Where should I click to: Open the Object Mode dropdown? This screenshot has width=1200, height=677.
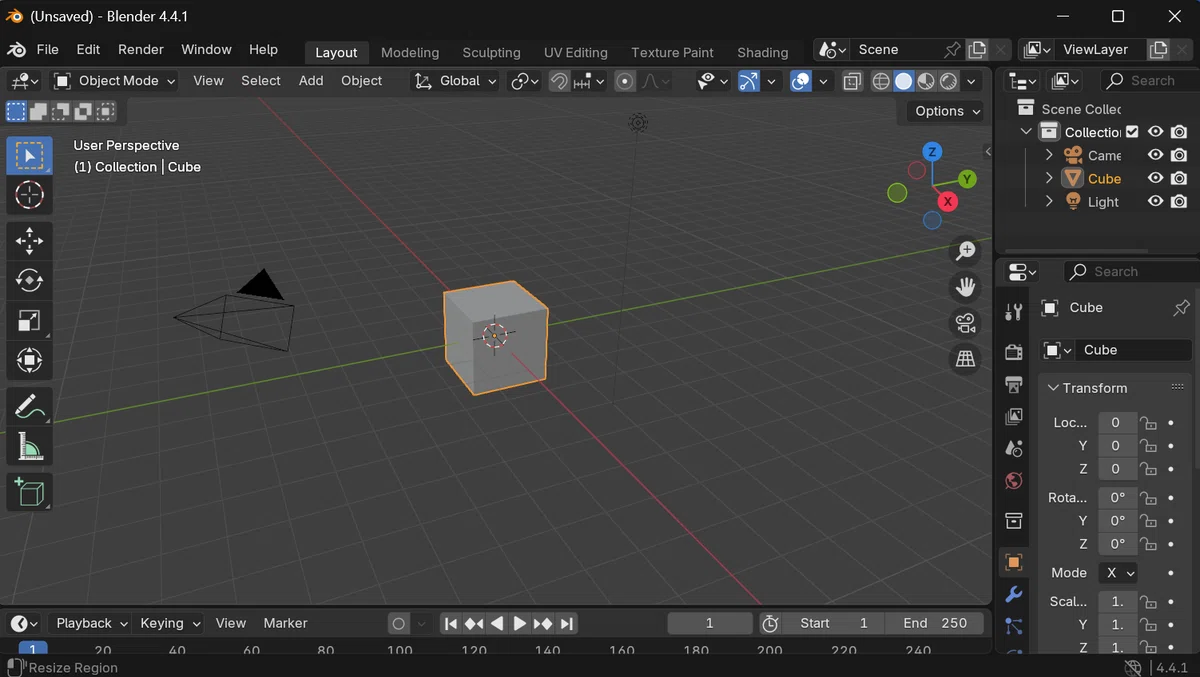point(115,81)
